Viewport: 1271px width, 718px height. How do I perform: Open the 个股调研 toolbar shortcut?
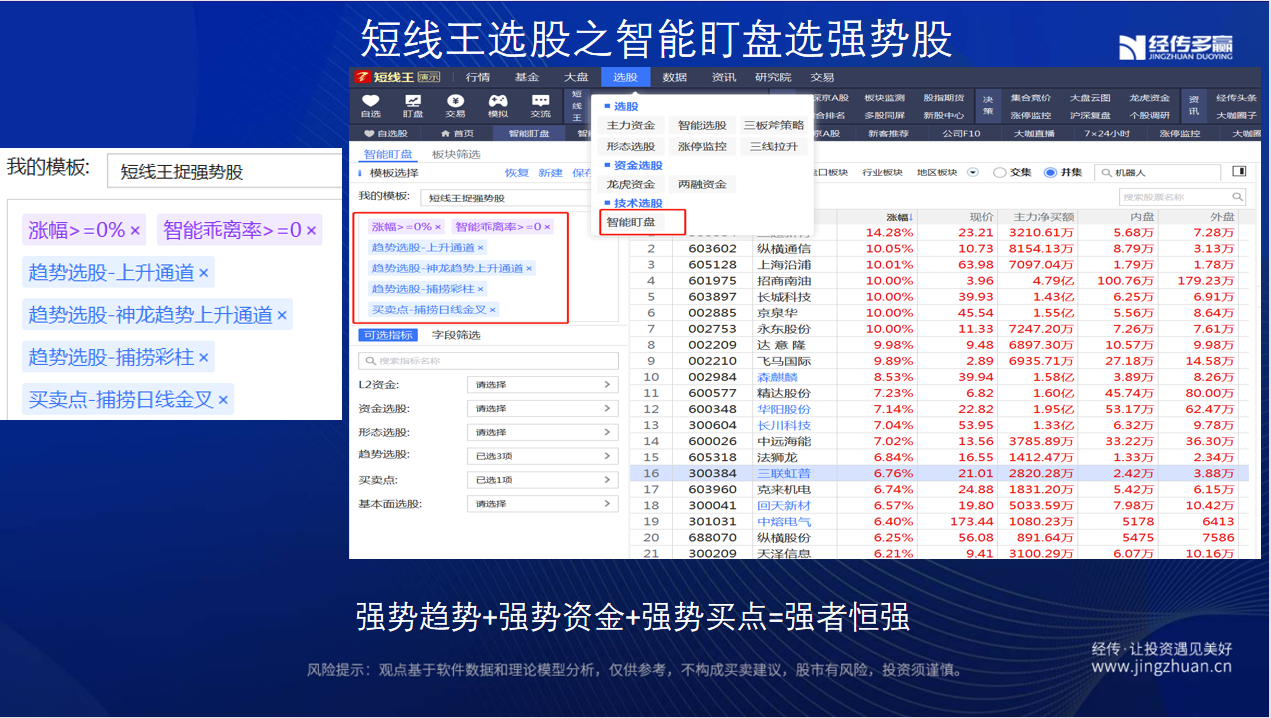1149,115
